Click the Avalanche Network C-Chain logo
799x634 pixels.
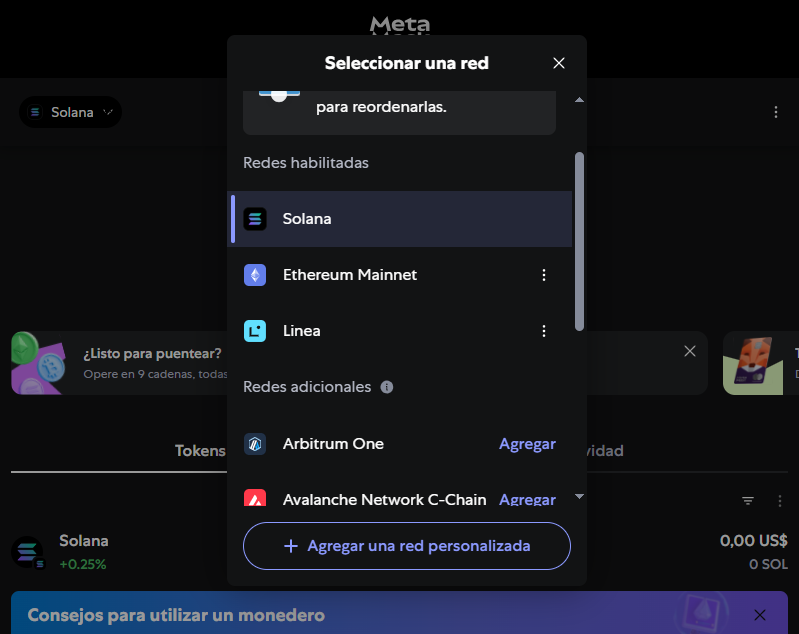tap(255, 498)
